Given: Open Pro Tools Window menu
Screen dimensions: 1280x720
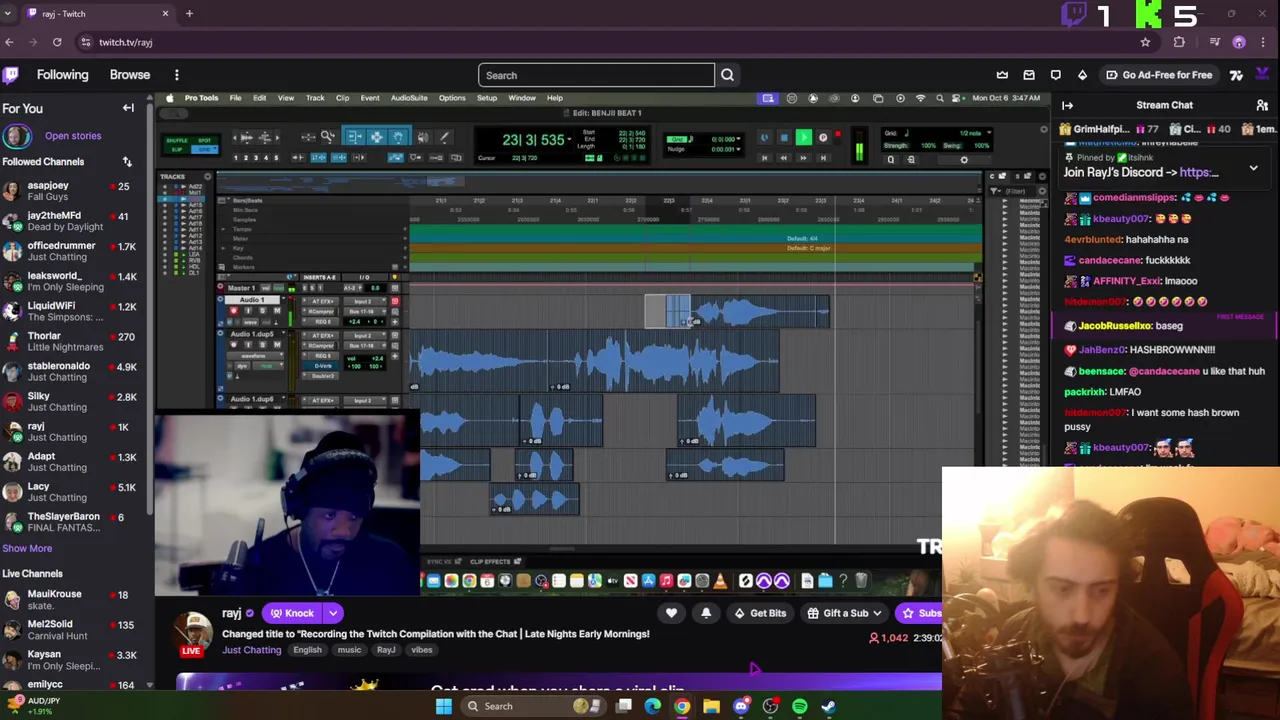Looking at the screenshot, I should tap(522, 98).
